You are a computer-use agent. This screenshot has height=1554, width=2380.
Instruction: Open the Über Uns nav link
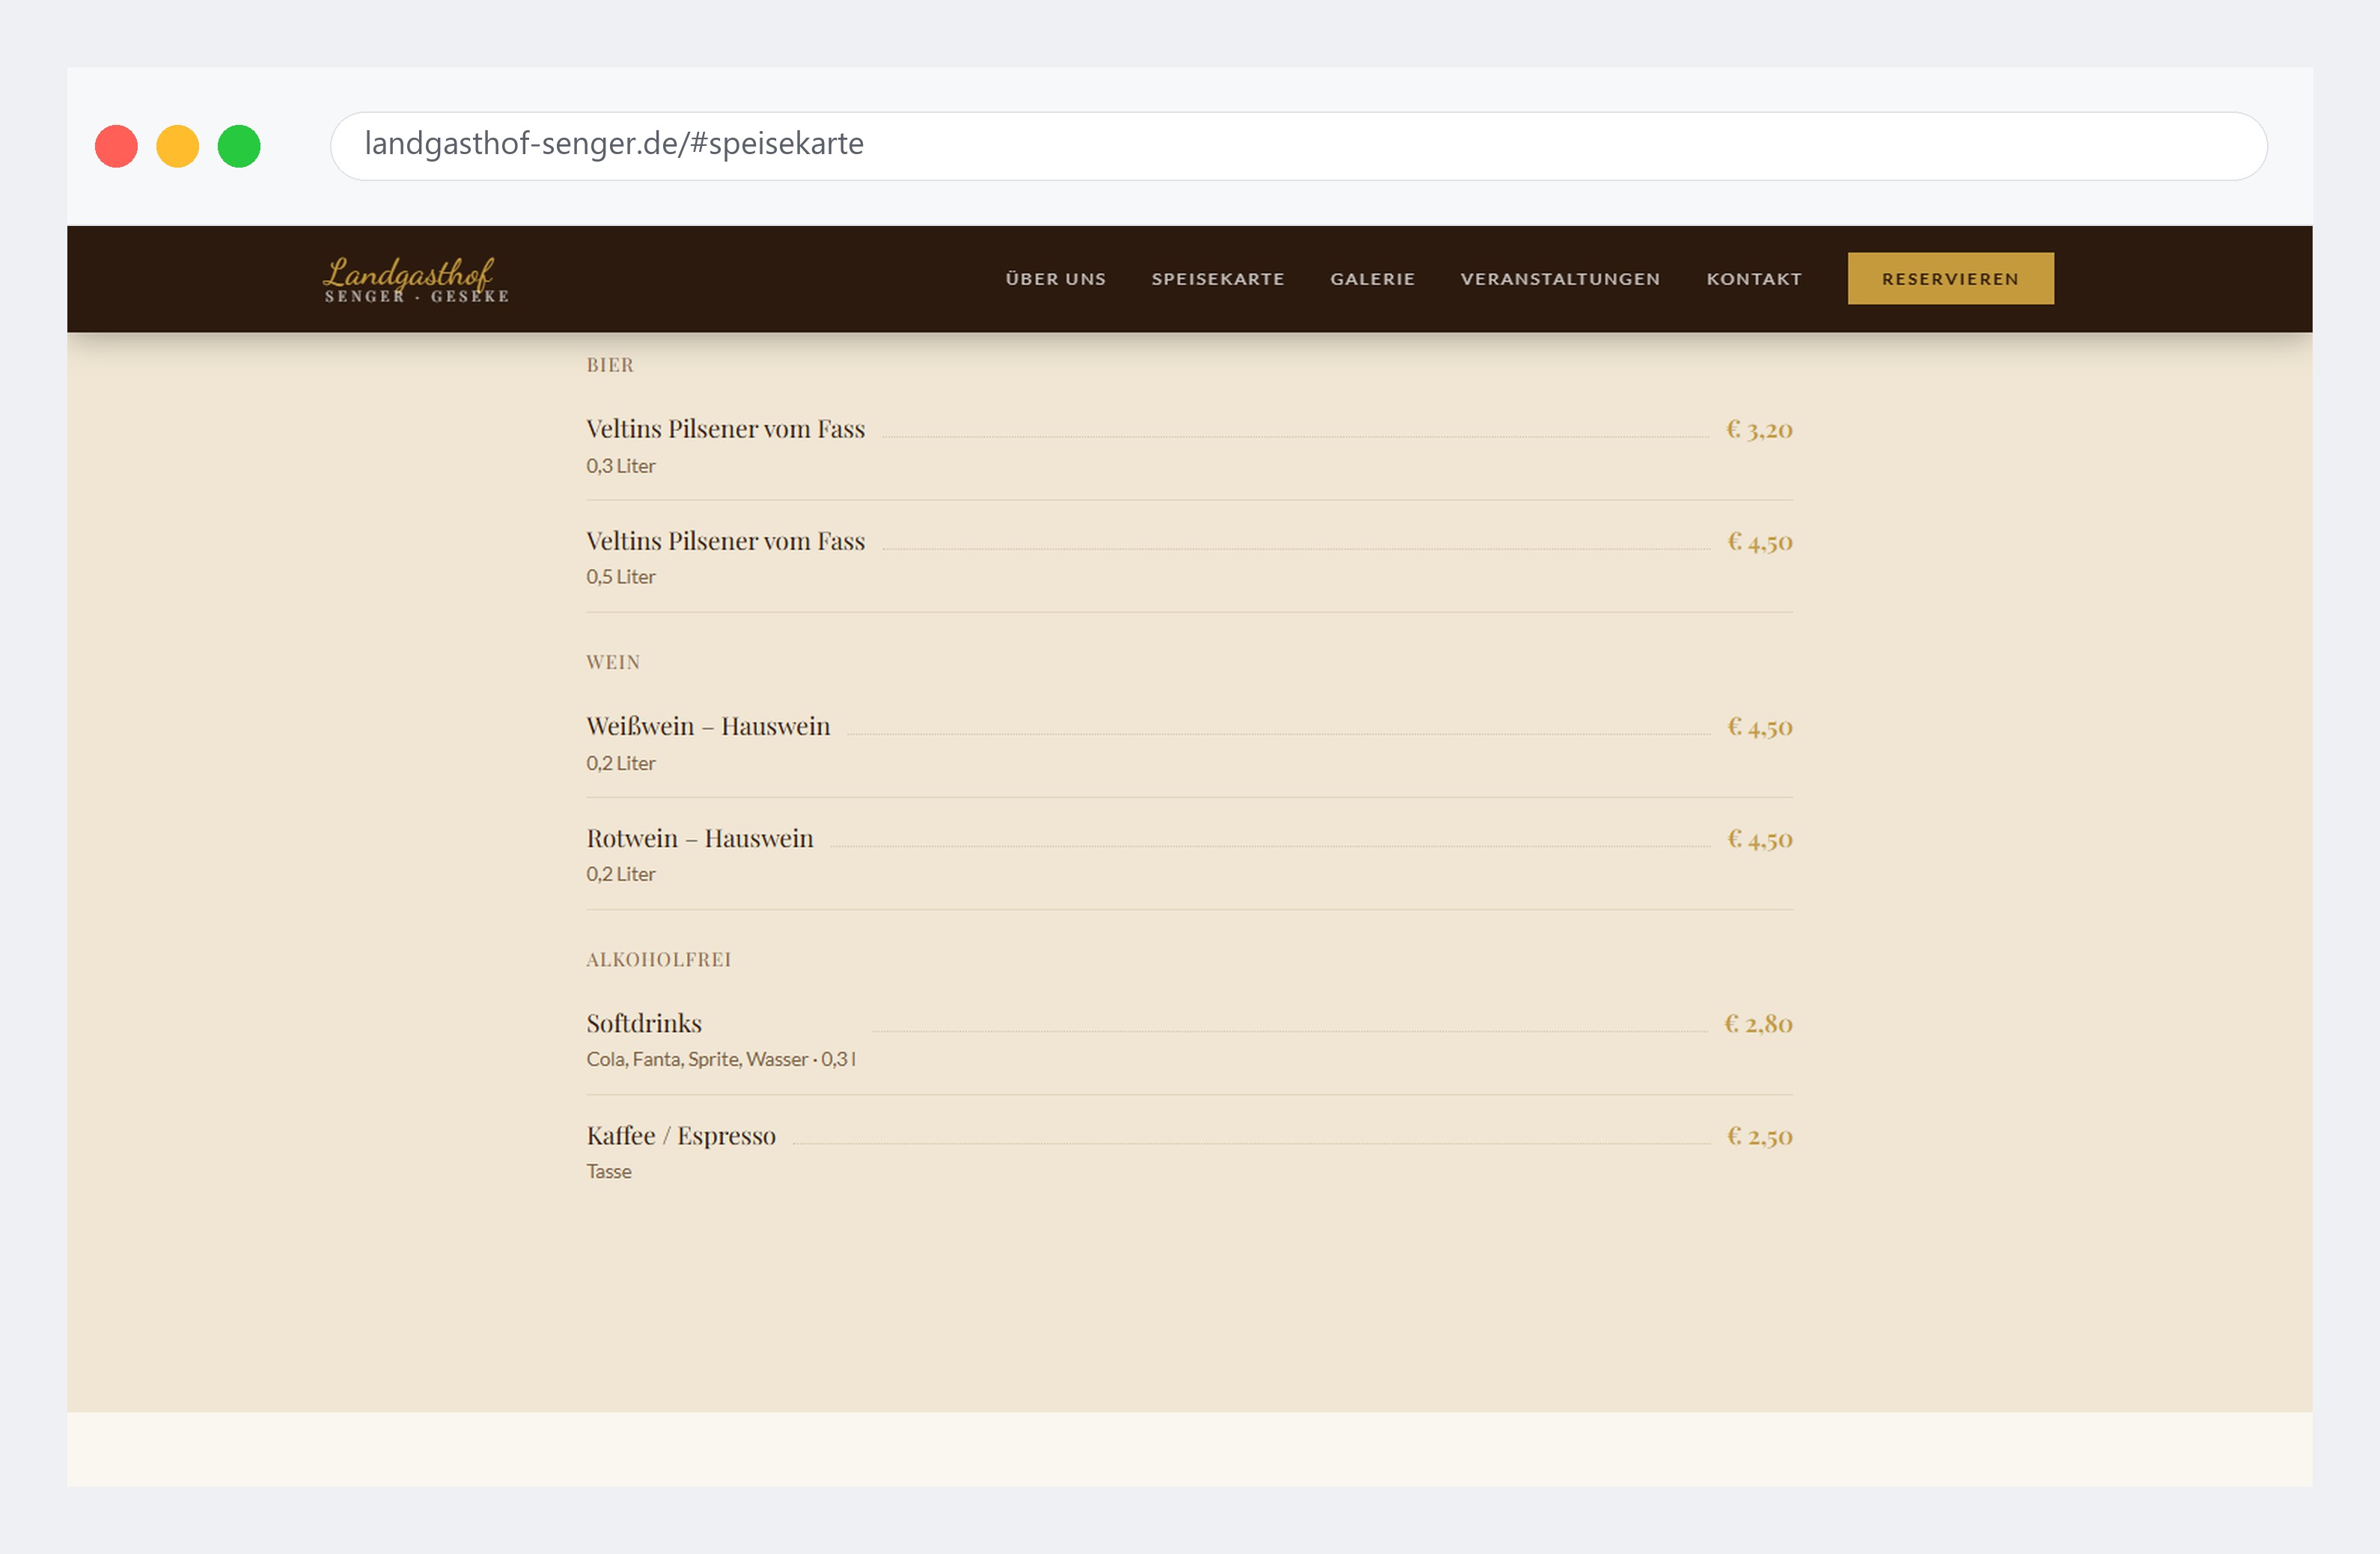pyautogui.click(x=1055, y=279)
